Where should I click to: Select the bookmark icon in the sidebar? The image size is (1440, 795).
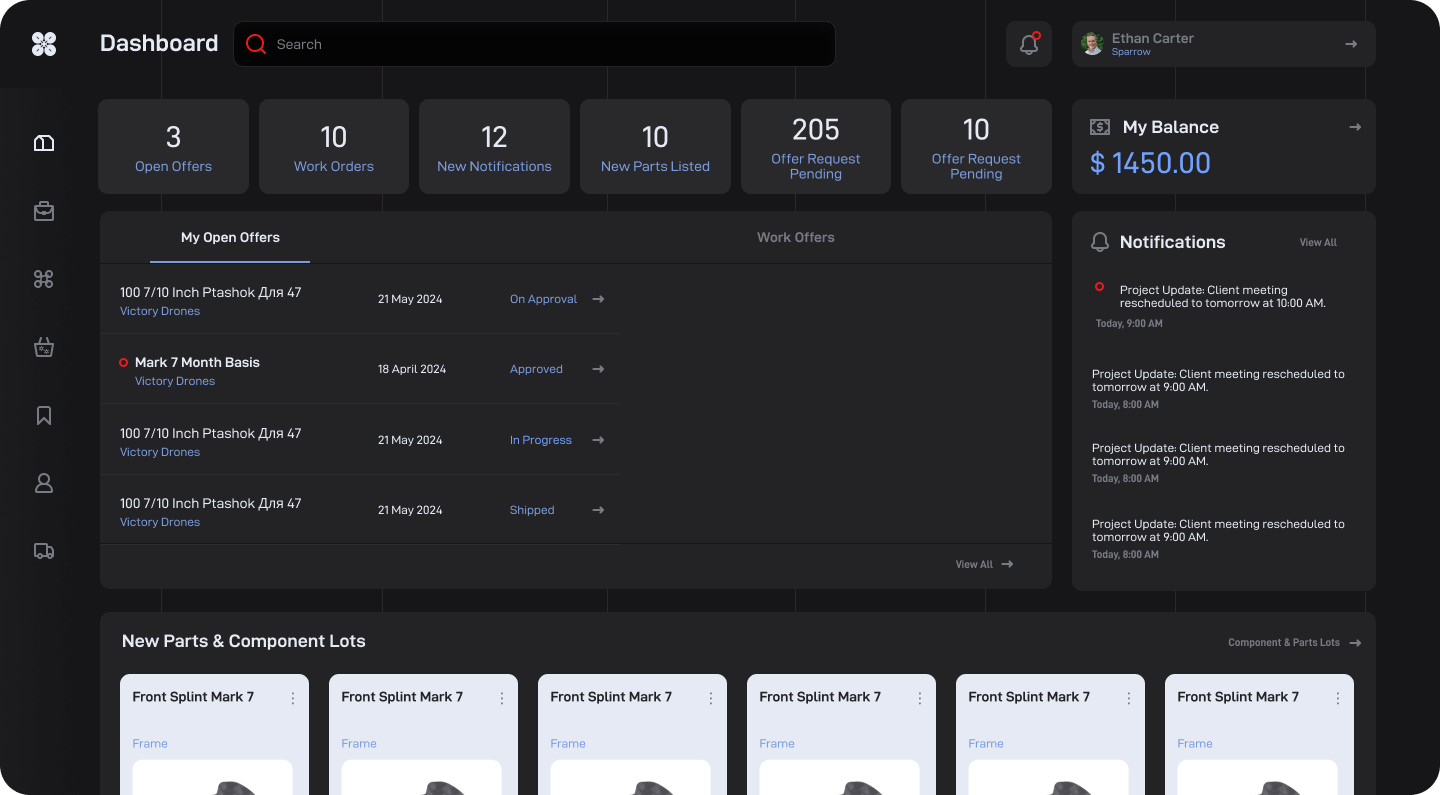point(44,415)
